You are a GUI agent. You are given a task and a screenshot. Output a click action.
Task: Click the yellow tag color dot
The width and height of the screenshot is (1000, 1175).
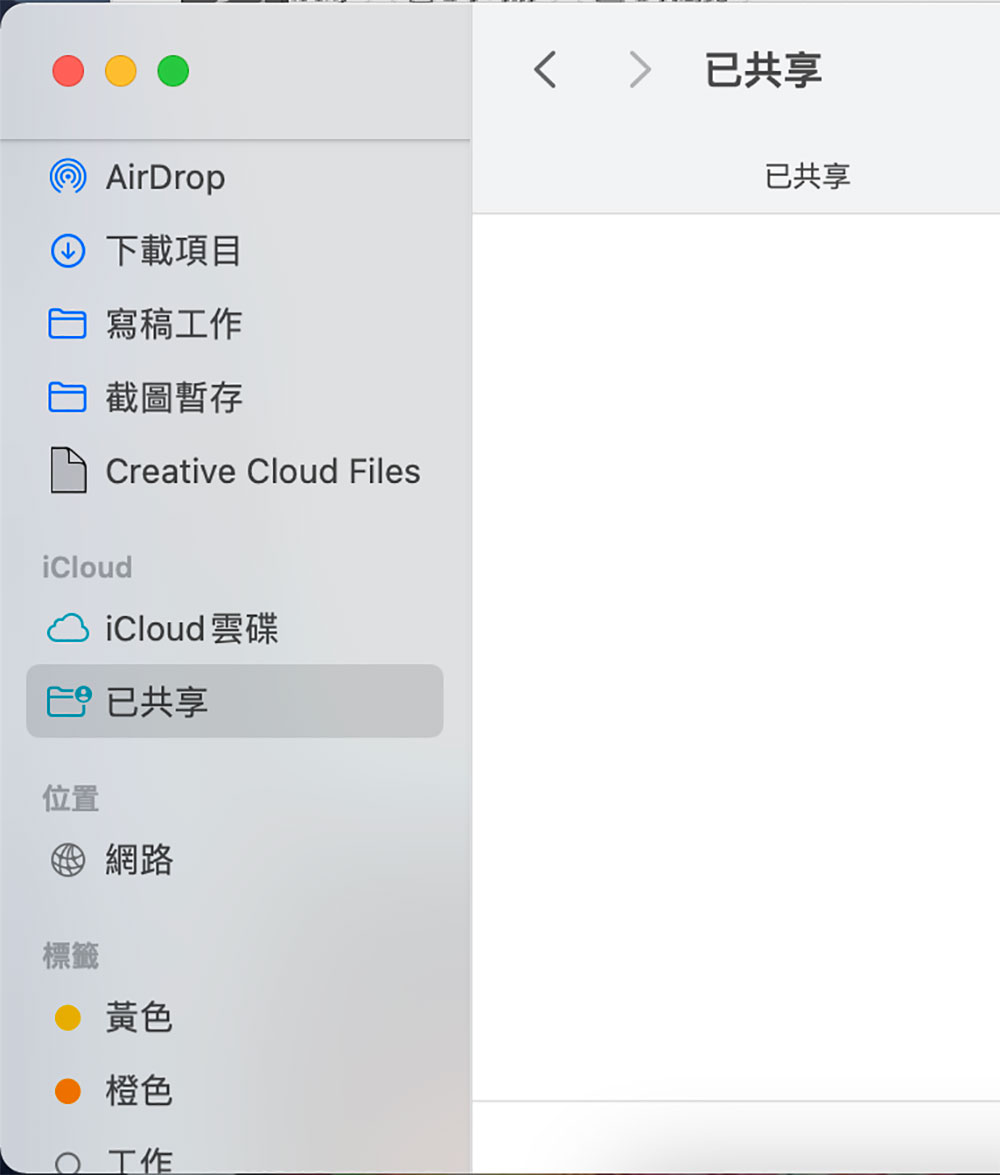pos(68,1018)
